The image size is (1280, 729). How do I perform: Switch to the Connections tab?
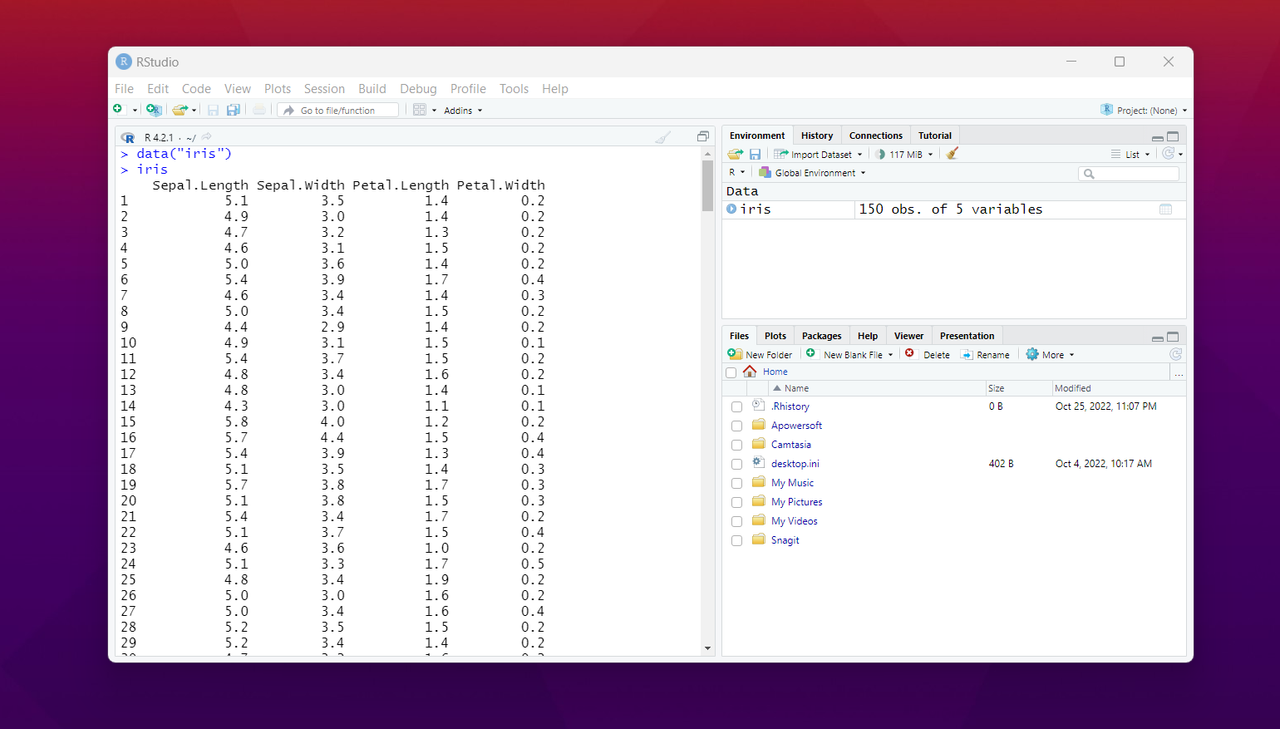(876, 135)
